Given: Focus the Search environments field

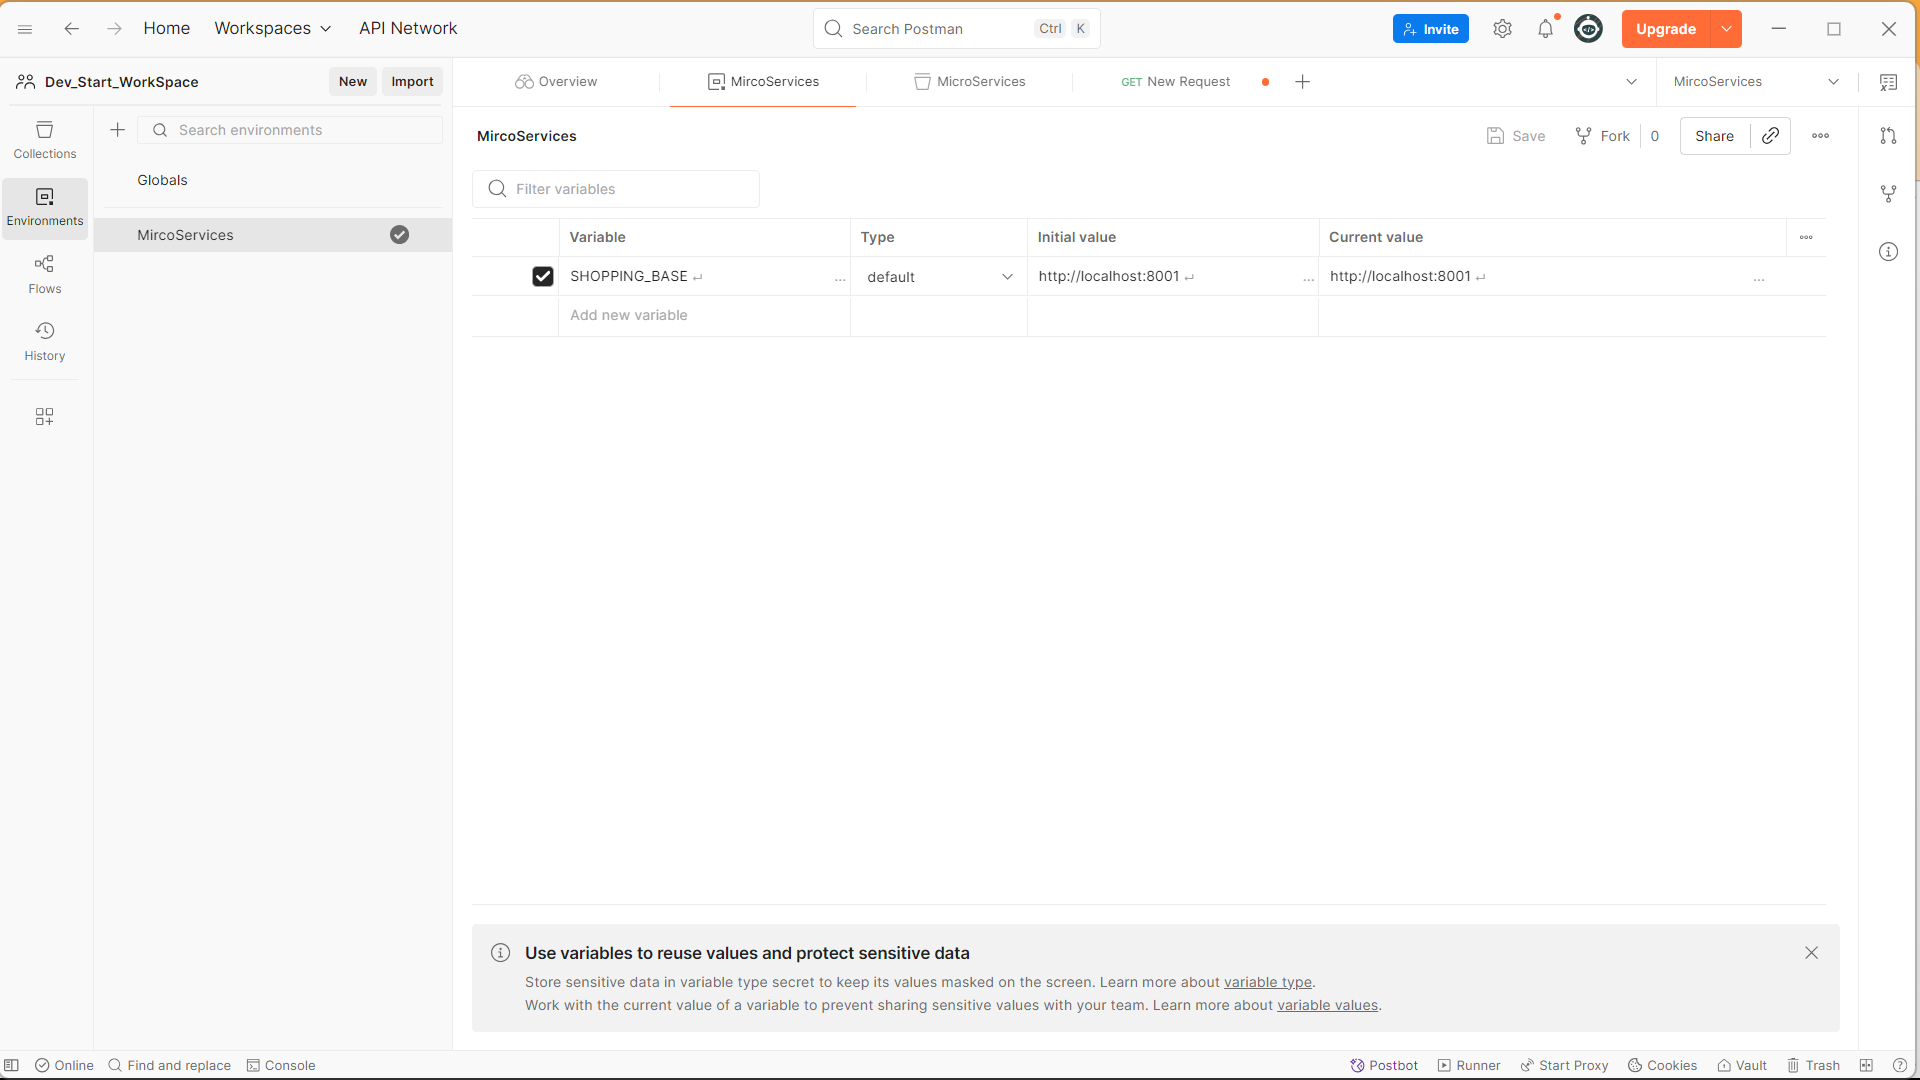Looking at the screenshot, I should pyautogui.click(x=290, y=130).
